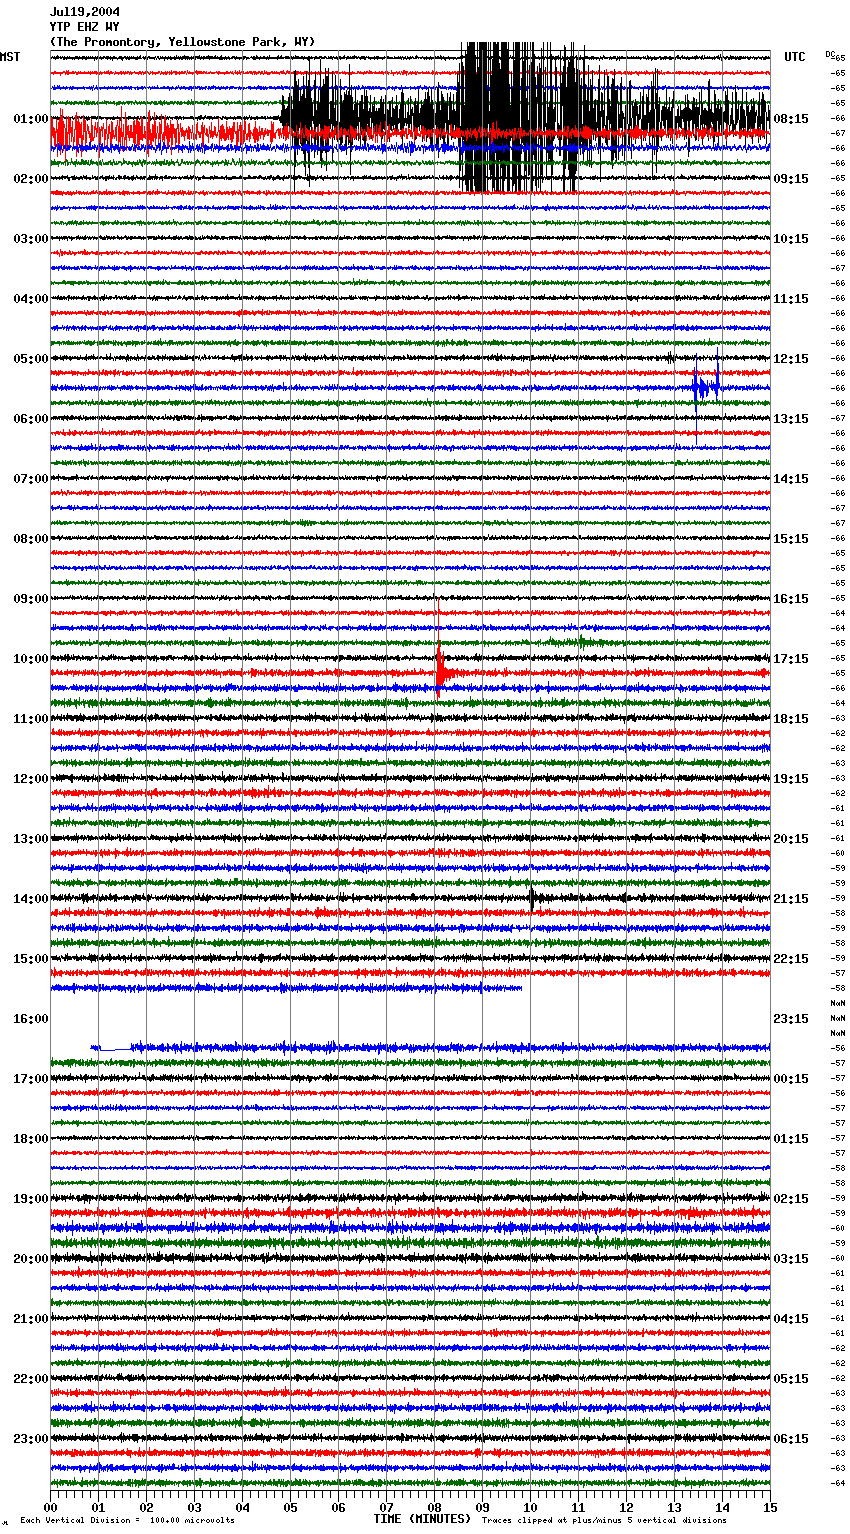Click the "19:00" MST time label
The height and width of the screenshot is (1534, 850).
click(x=31, y=1198)
